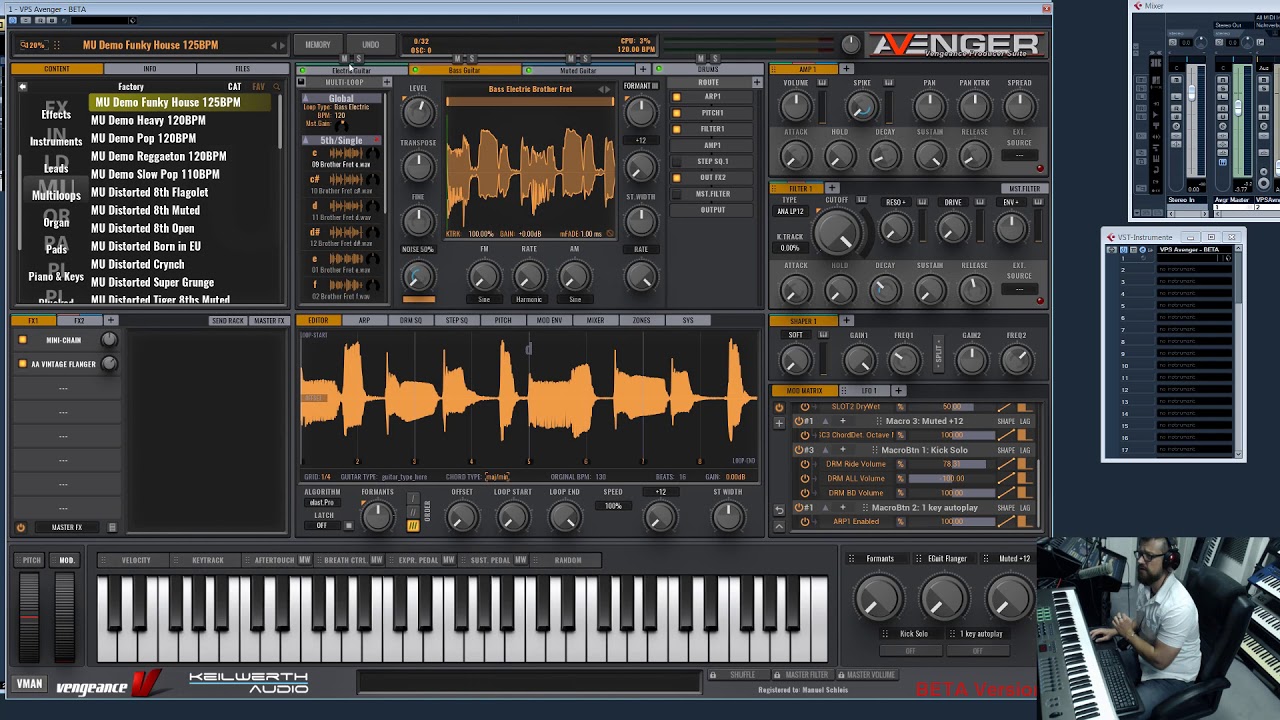
Task: Toggle the ARP1 route enable
Action: (676, 97)
